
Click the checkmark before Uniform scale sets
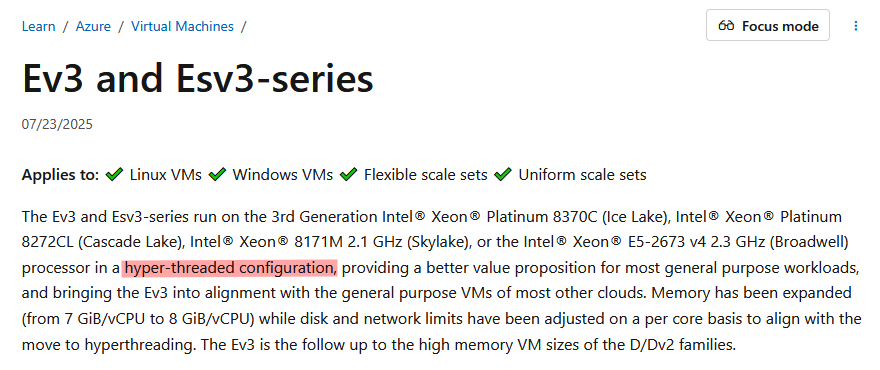[503, 175]
